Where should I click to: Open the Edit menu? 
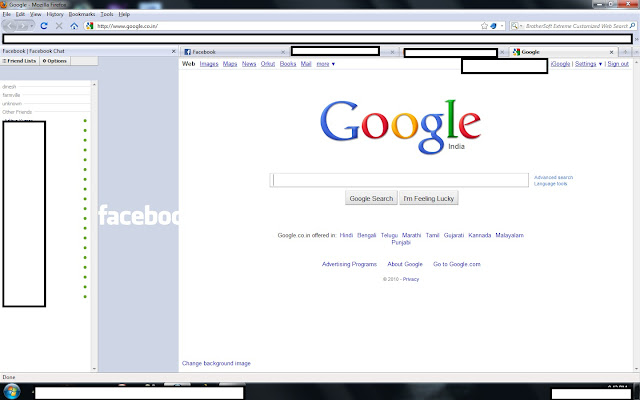20,14
